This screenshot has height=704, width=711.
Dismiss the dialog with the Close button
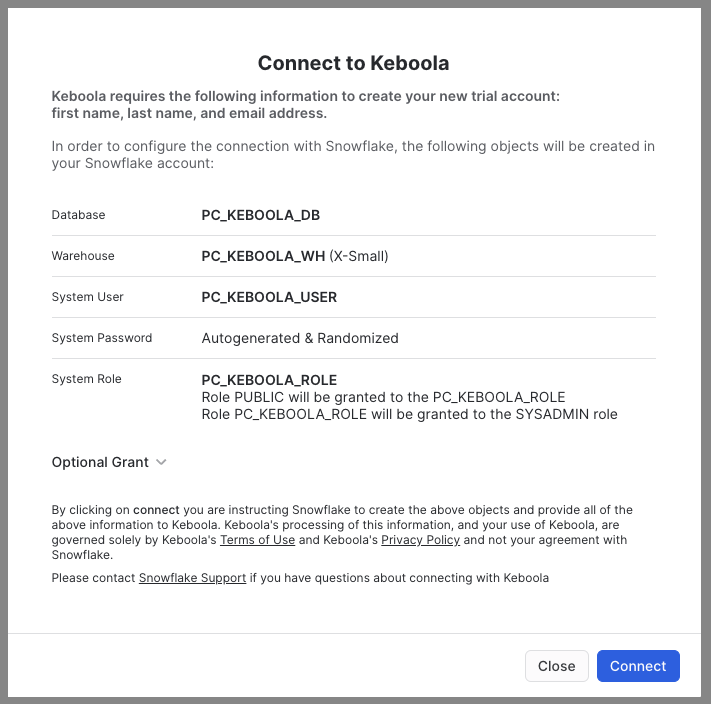coord(556,666)
